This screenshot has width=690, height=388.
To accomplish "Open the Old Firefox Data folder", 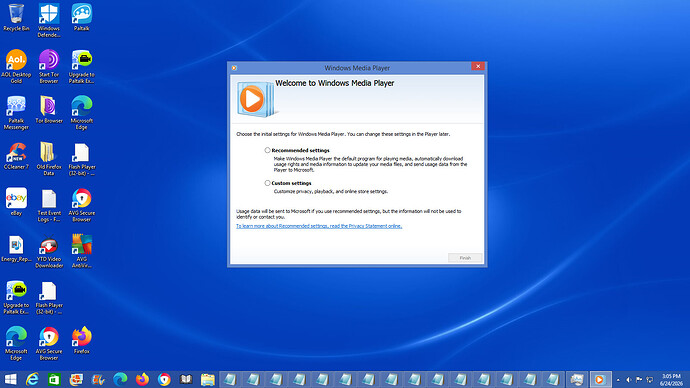I will (49, 159).
